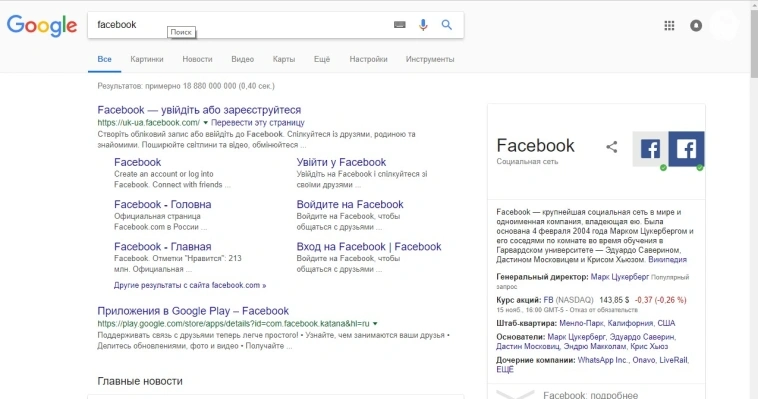Open the WhatsApp Inc. subsidiary link
The width and height of the screenshot is (758, 399).
pyautogui.click(x=603, y=360)
